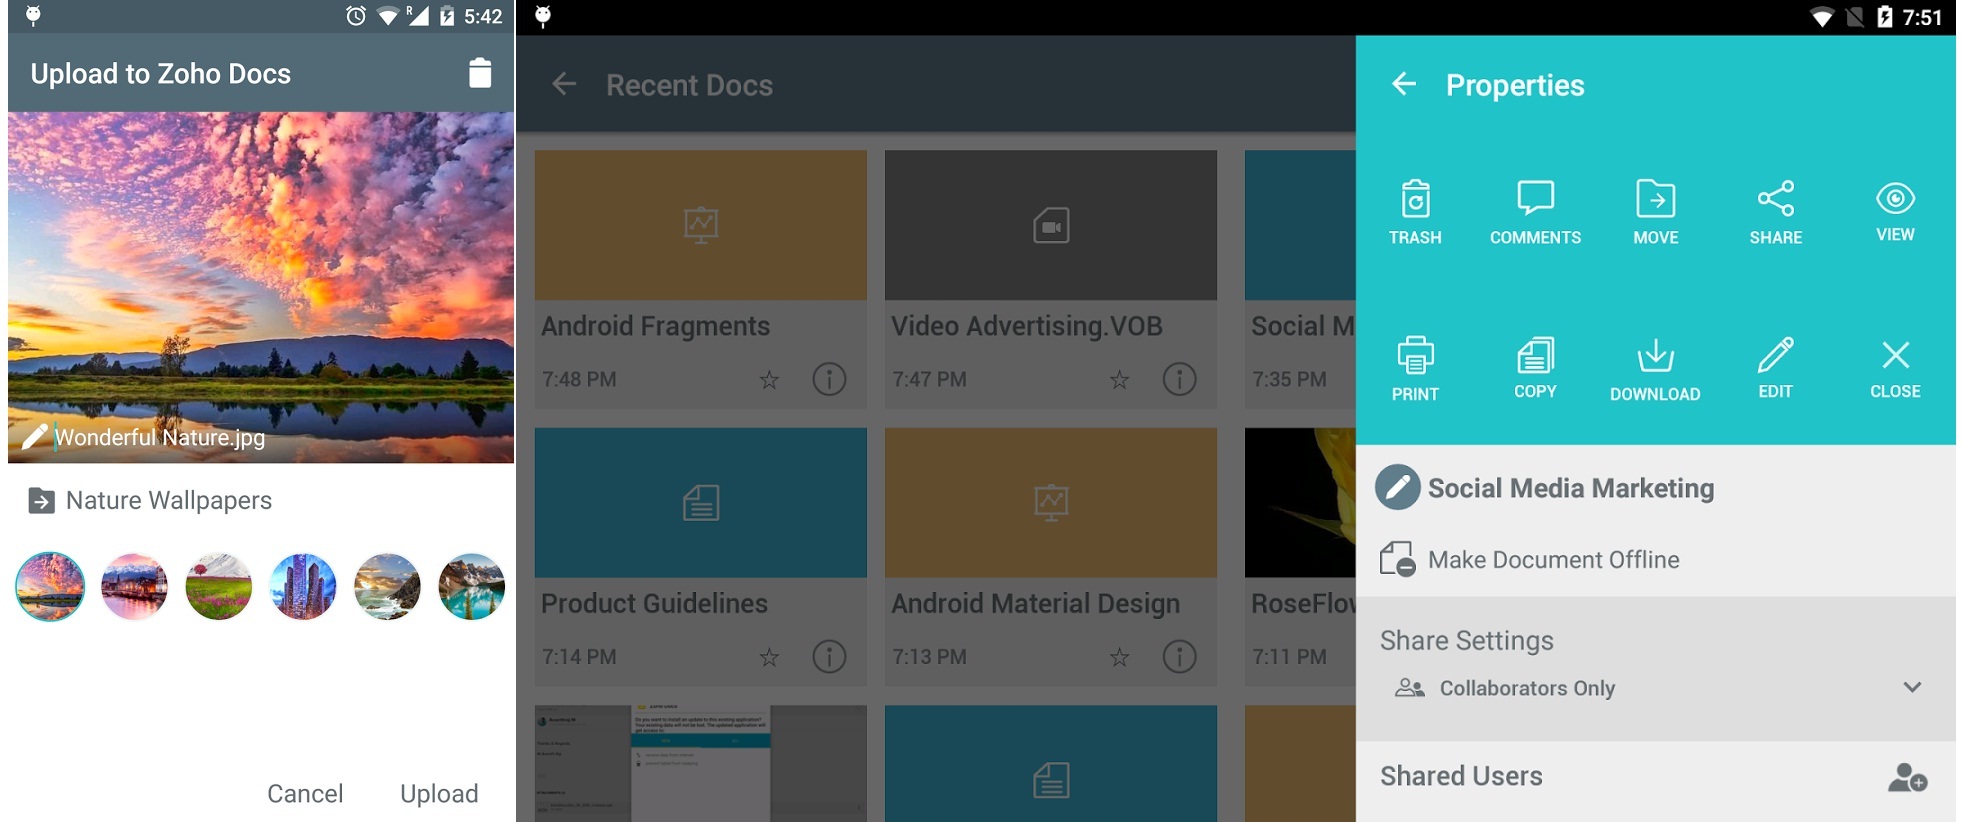This screenshot has height=822, width=1962.
Task: Go back from Recent Docs screen
Action: [564, 84]
